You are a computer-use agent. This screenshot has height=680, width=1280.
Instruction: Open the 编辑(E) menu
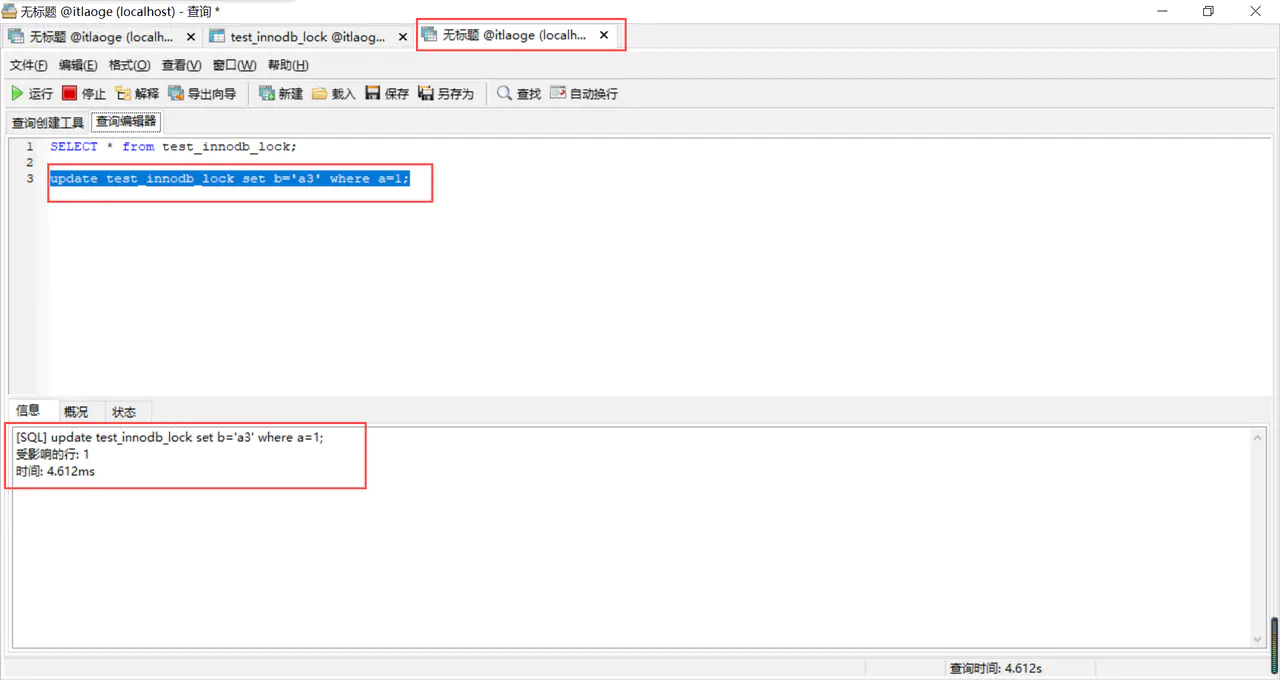click(78, 65)
